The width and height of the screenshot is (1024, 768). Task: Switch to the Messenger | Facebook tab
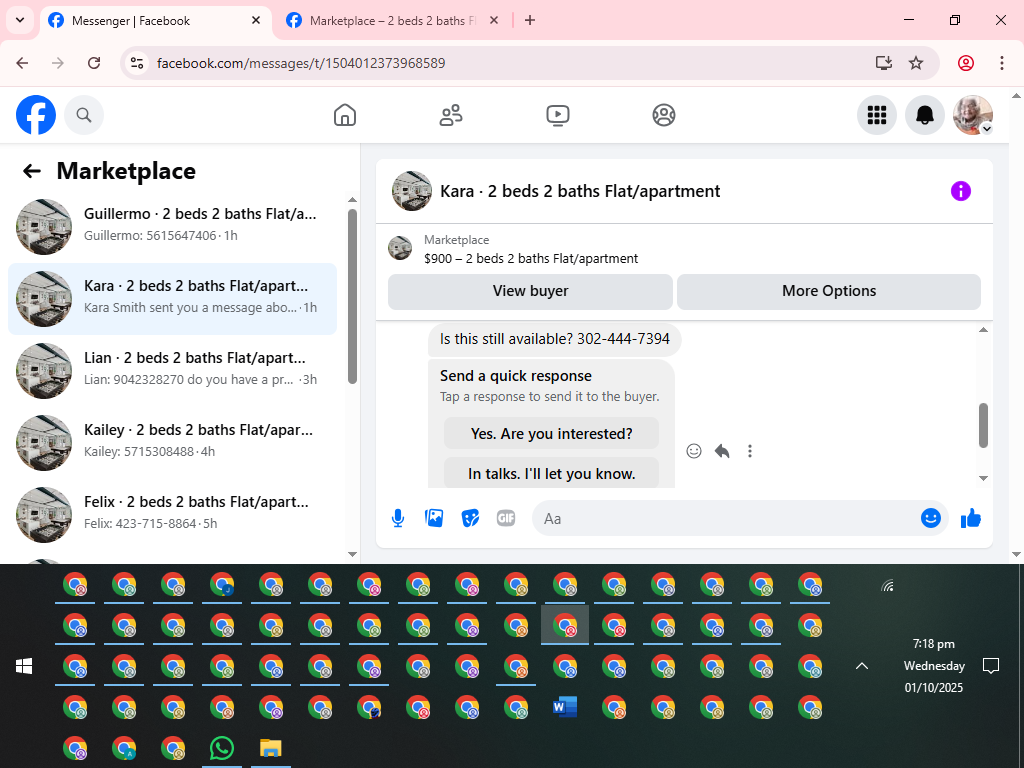pos(157,21)
